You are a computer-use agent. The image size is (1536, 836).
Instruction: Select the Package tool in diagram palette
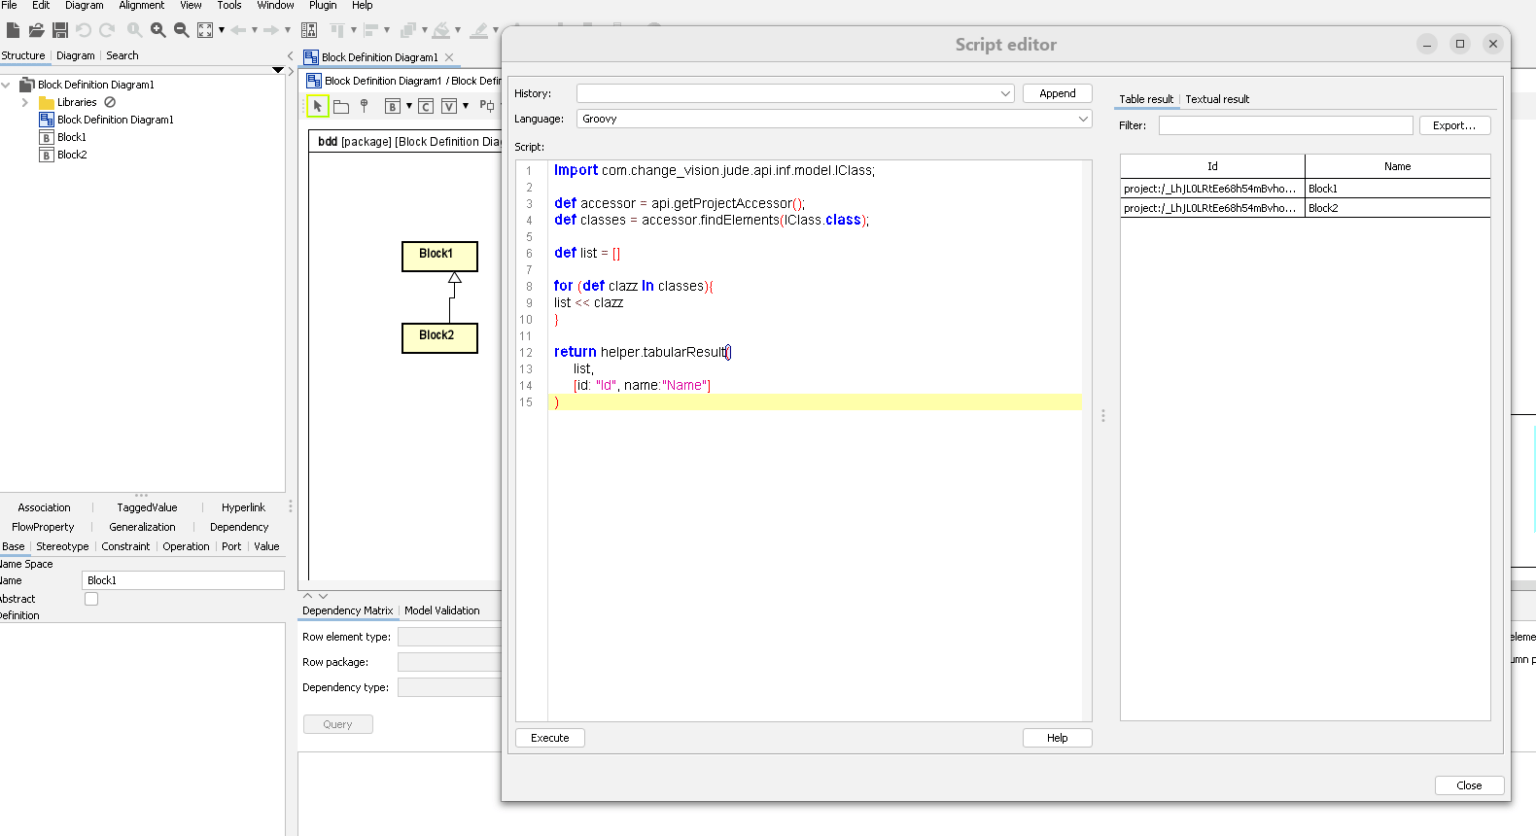point(340,105)
